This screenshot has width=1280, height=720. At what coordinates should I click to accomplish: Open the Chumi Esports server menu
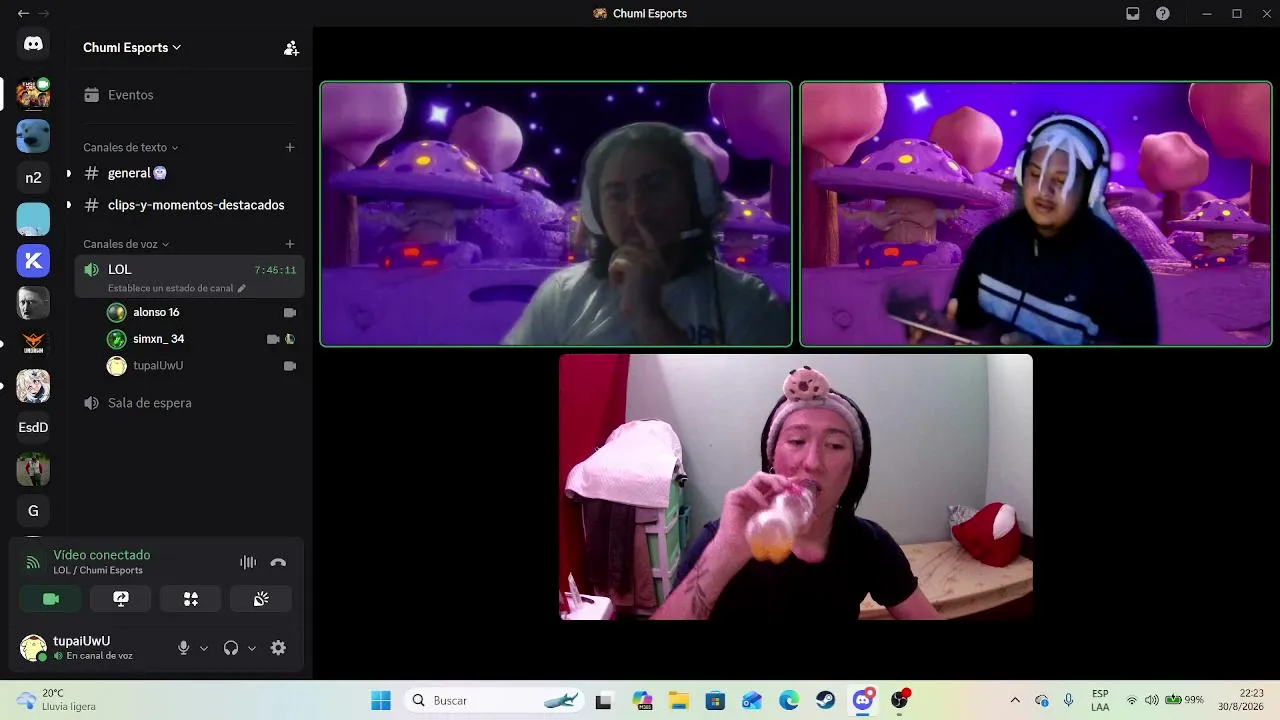[x=132, y=47]
